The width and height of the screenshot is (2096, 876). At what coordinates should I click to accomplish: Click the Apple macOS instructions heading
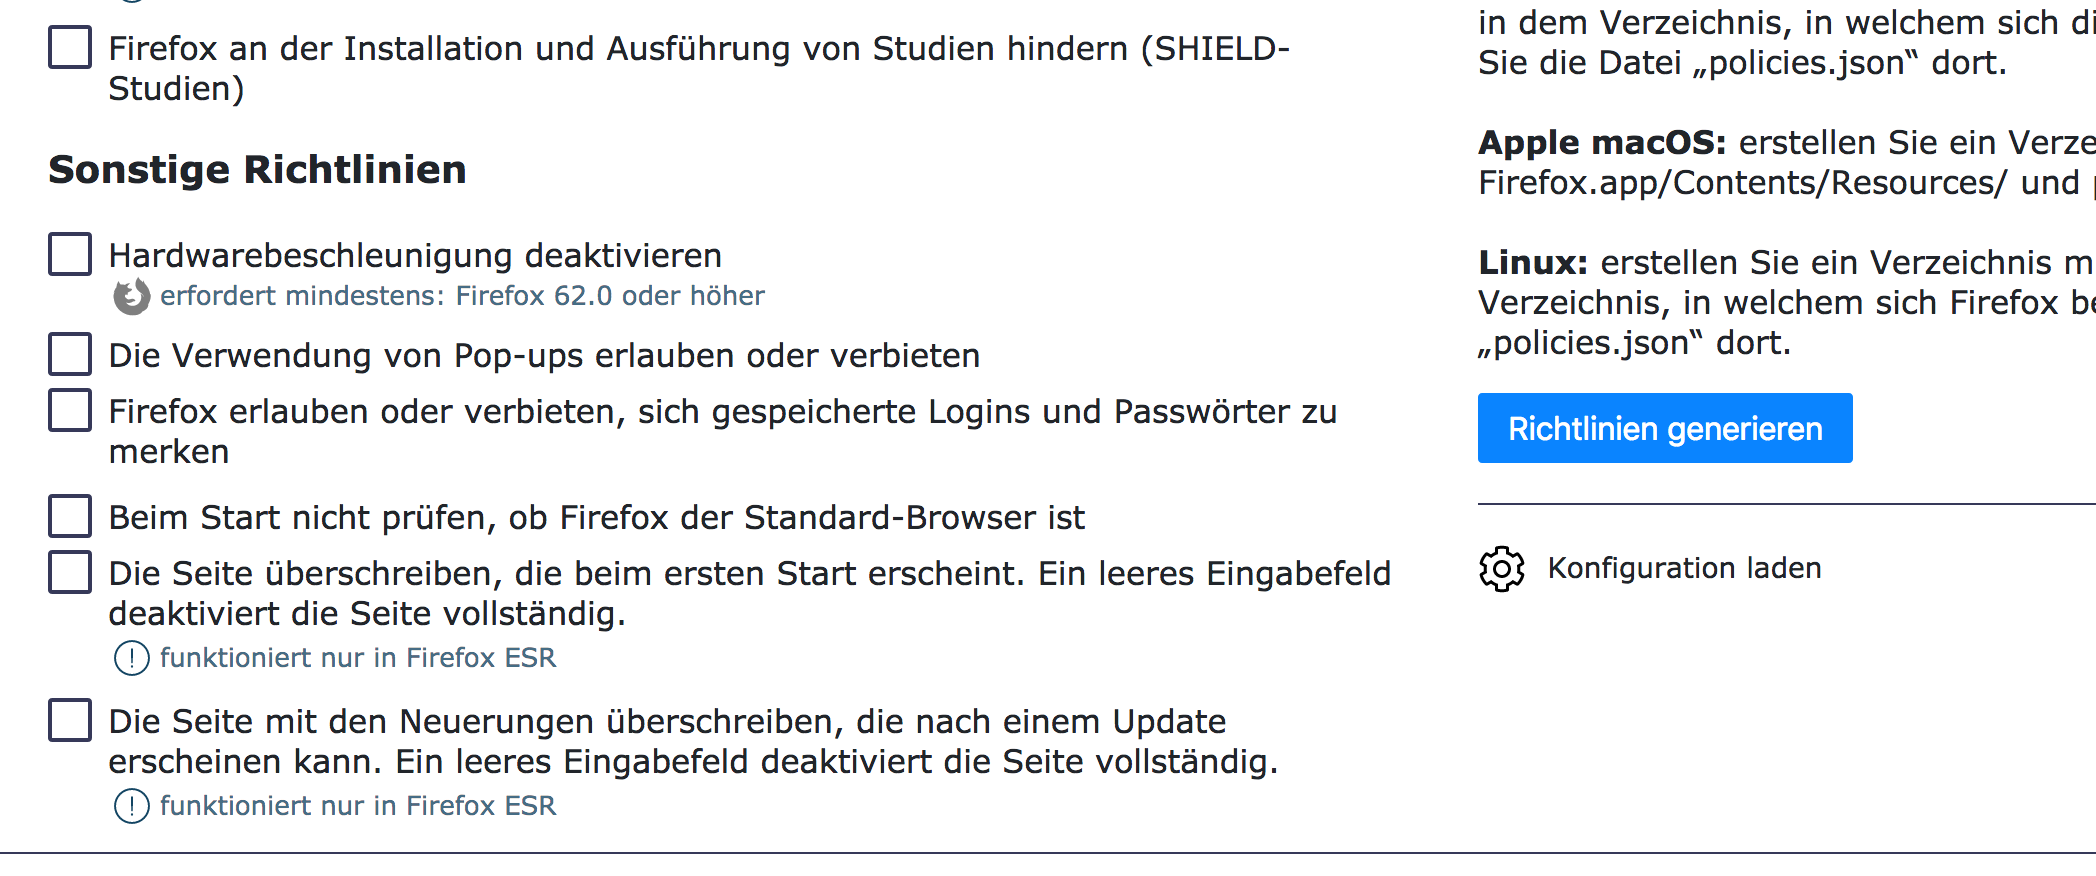[1602, 143]
